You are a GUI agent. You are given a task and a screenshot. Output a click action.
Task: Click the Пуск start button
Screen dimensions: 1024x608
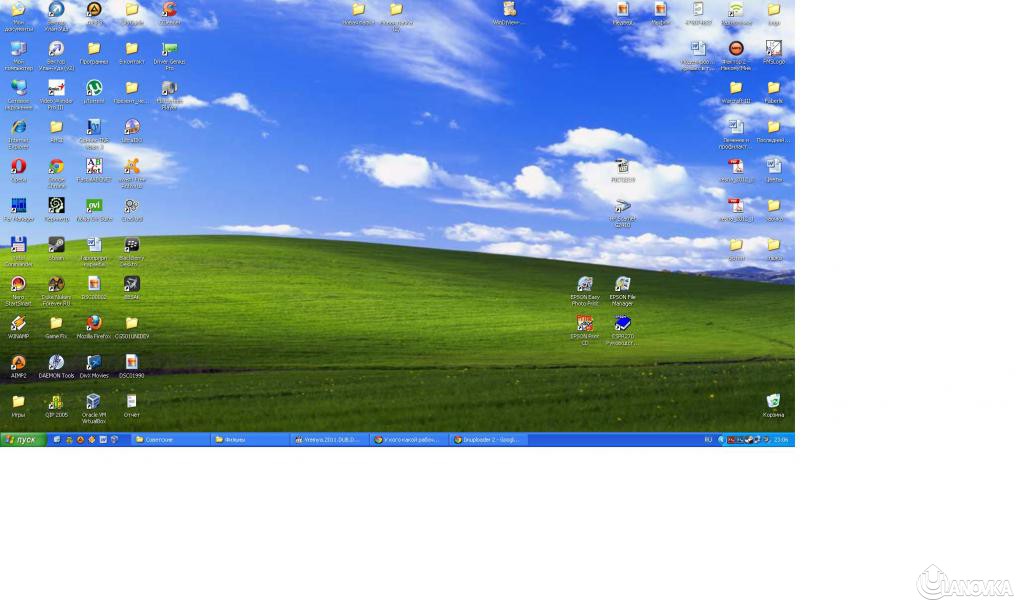point(23,440)
